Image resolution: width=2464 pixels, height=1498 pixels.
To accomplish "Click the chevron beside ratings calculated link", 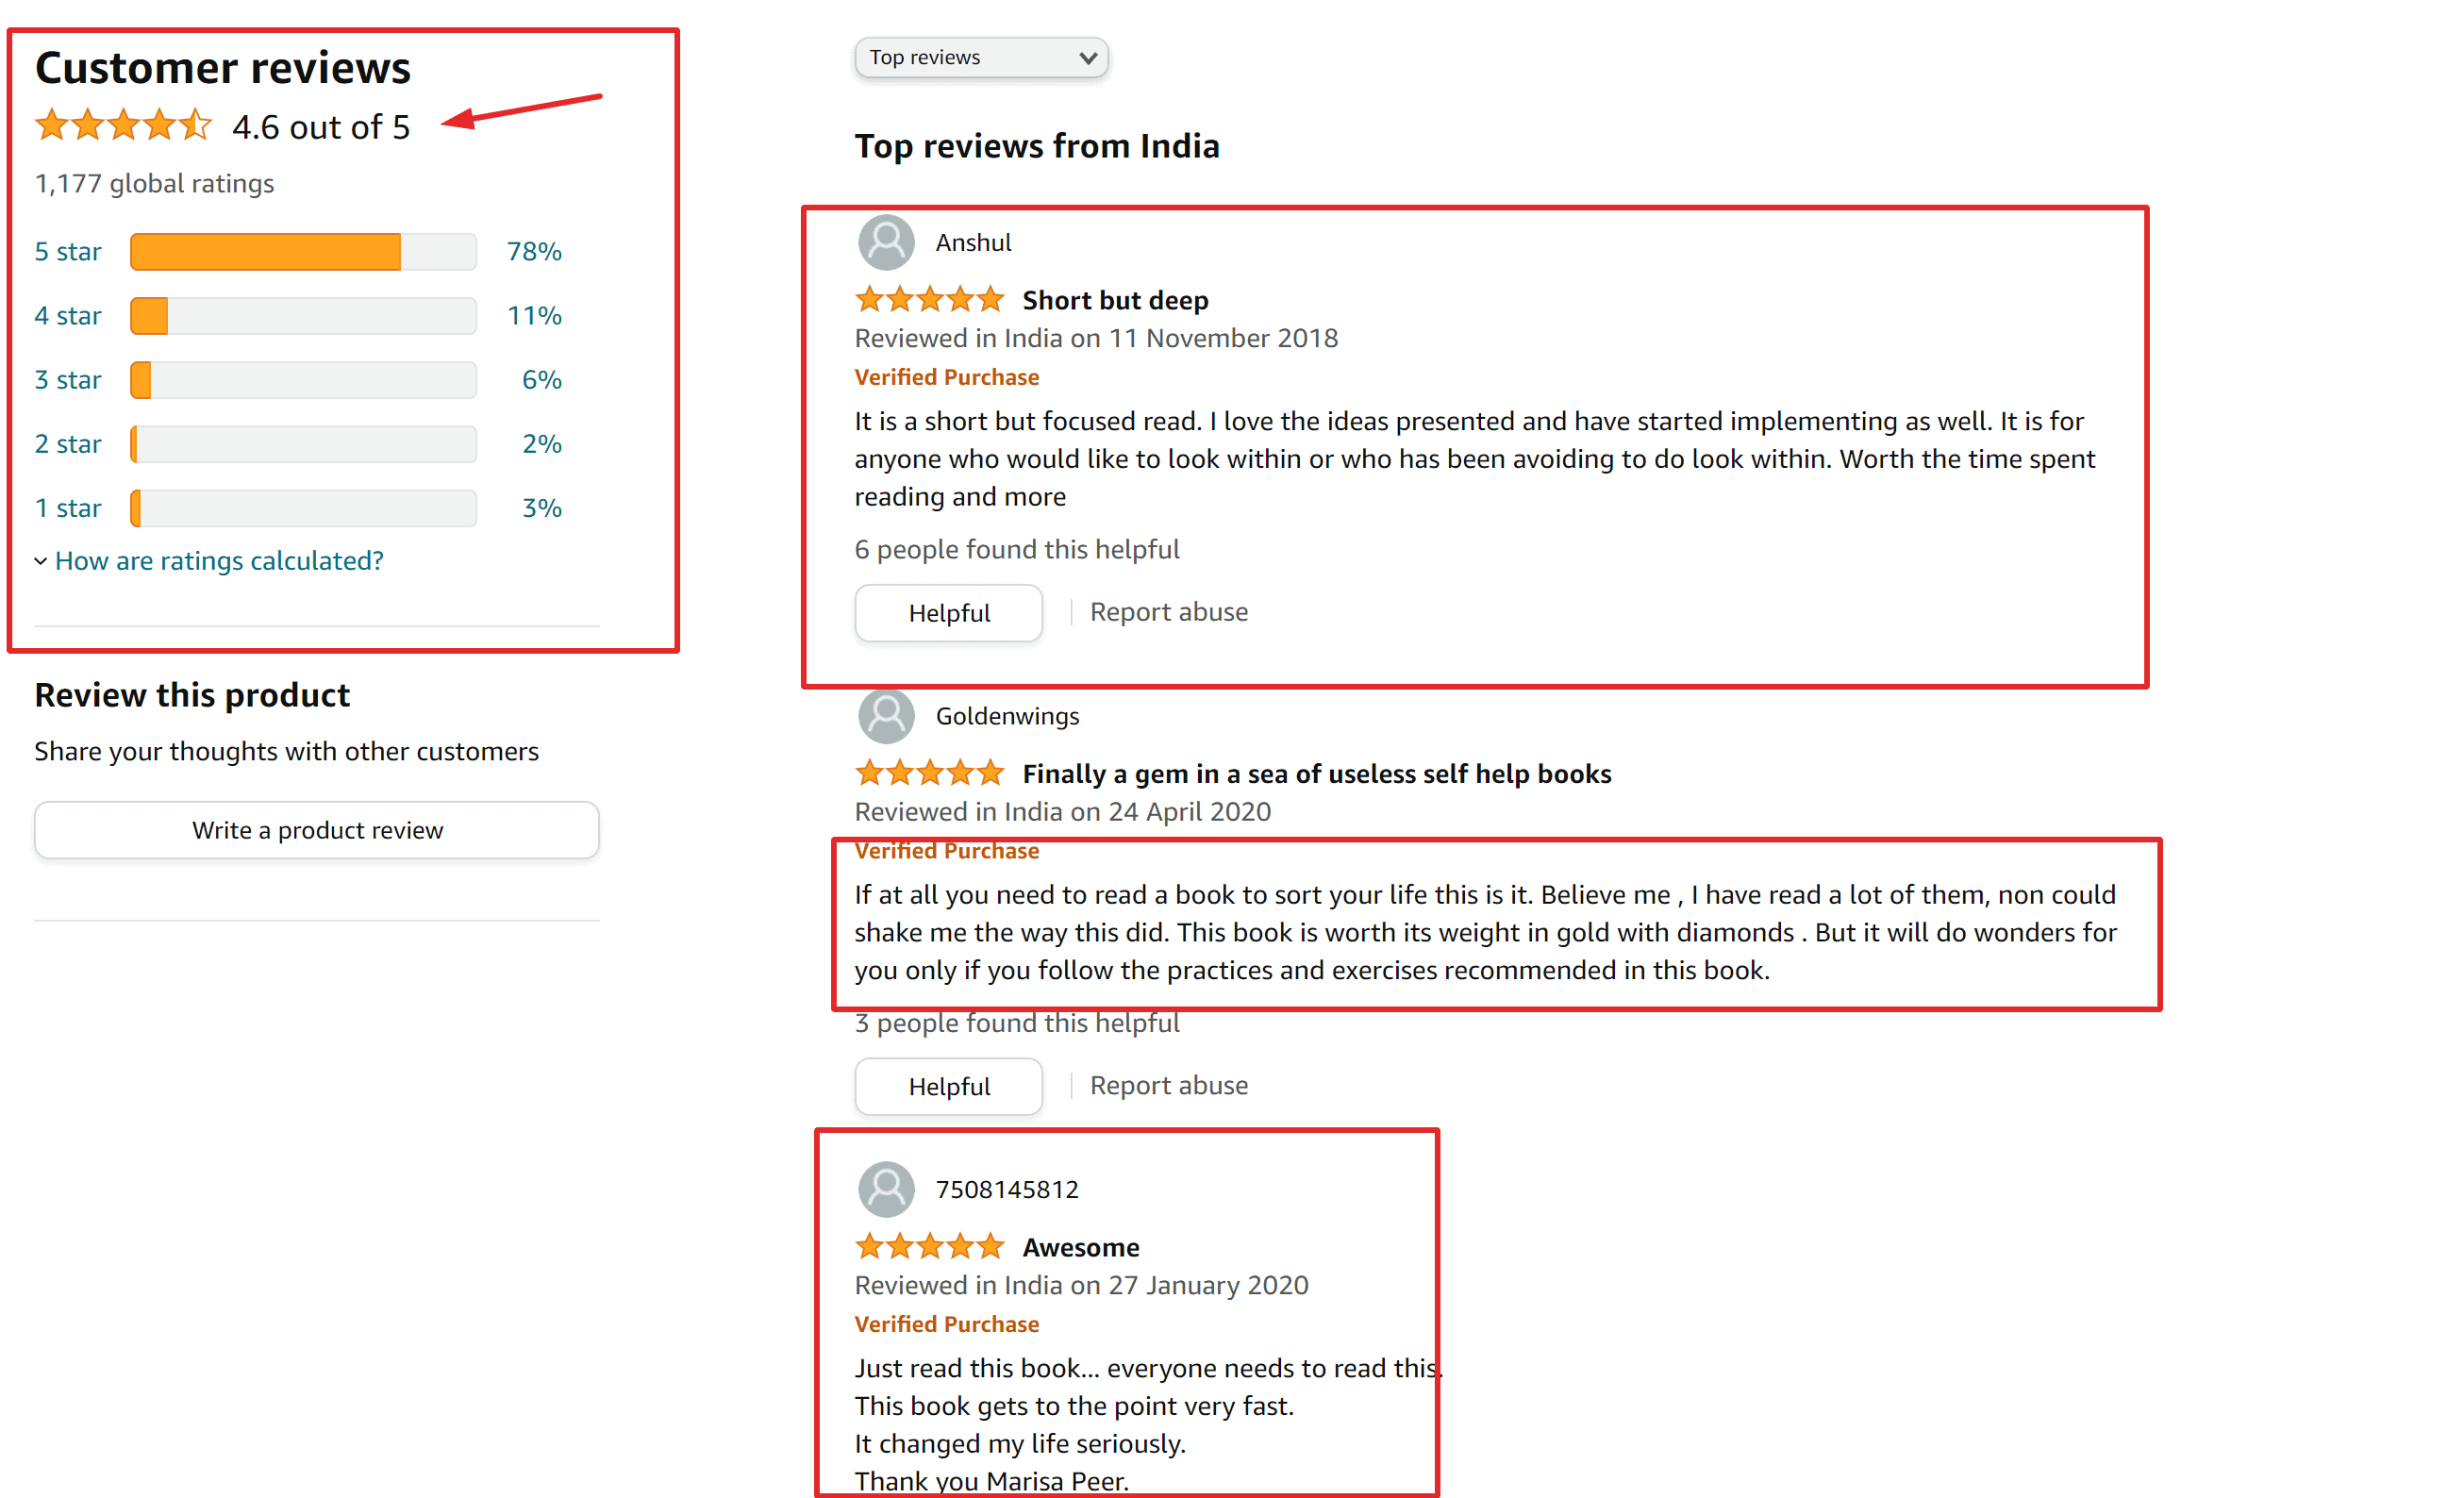I will [41, 561].
